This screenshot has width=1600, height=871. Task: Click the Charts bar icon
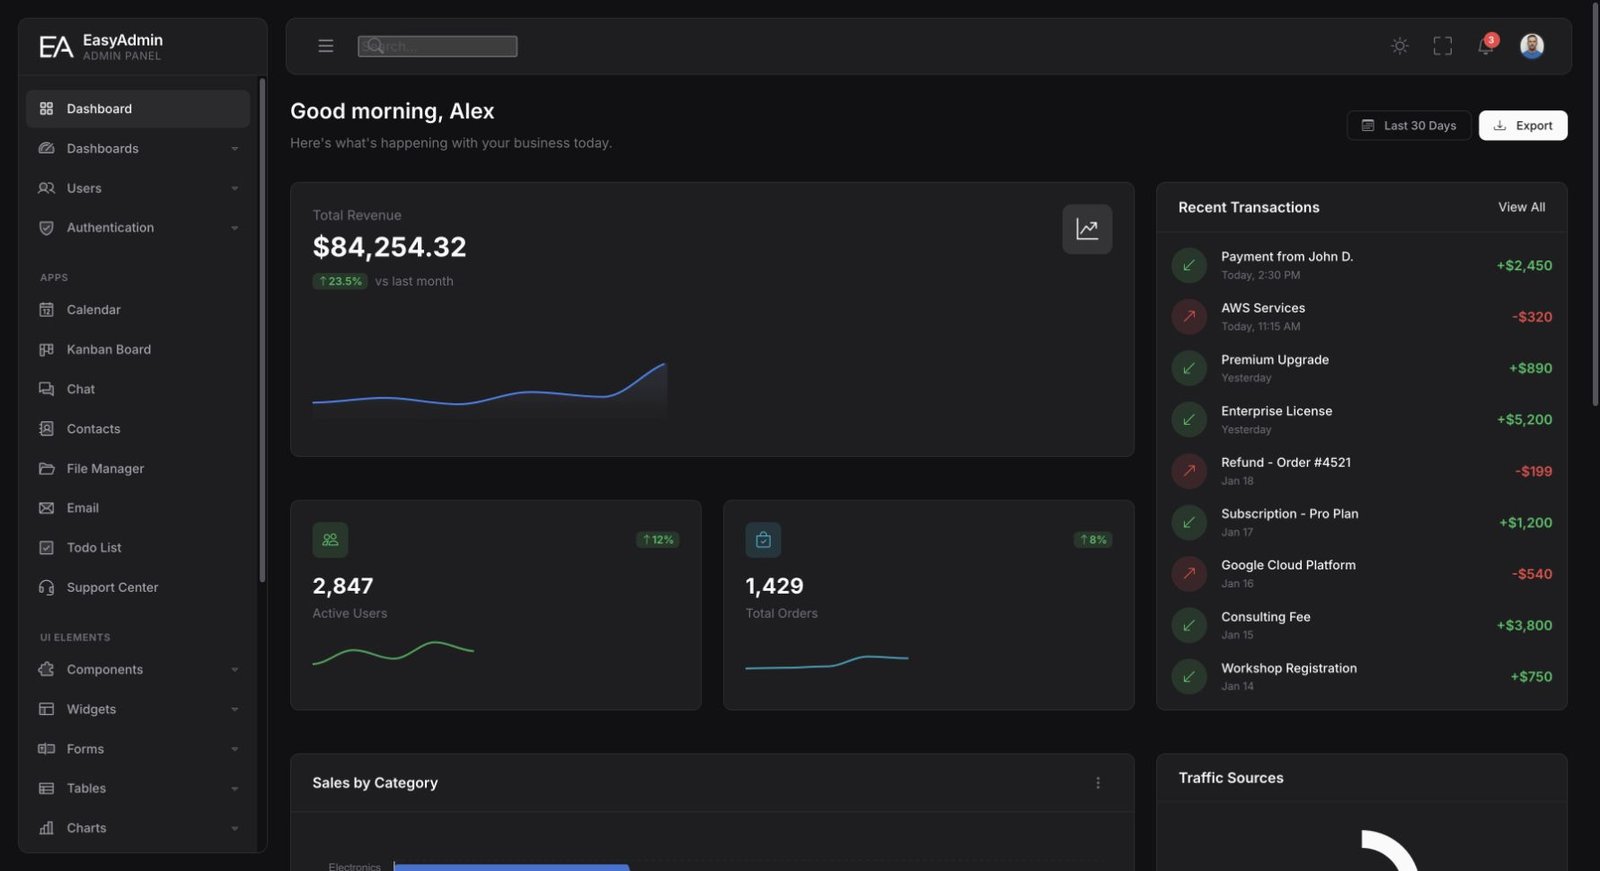[46, 829]
